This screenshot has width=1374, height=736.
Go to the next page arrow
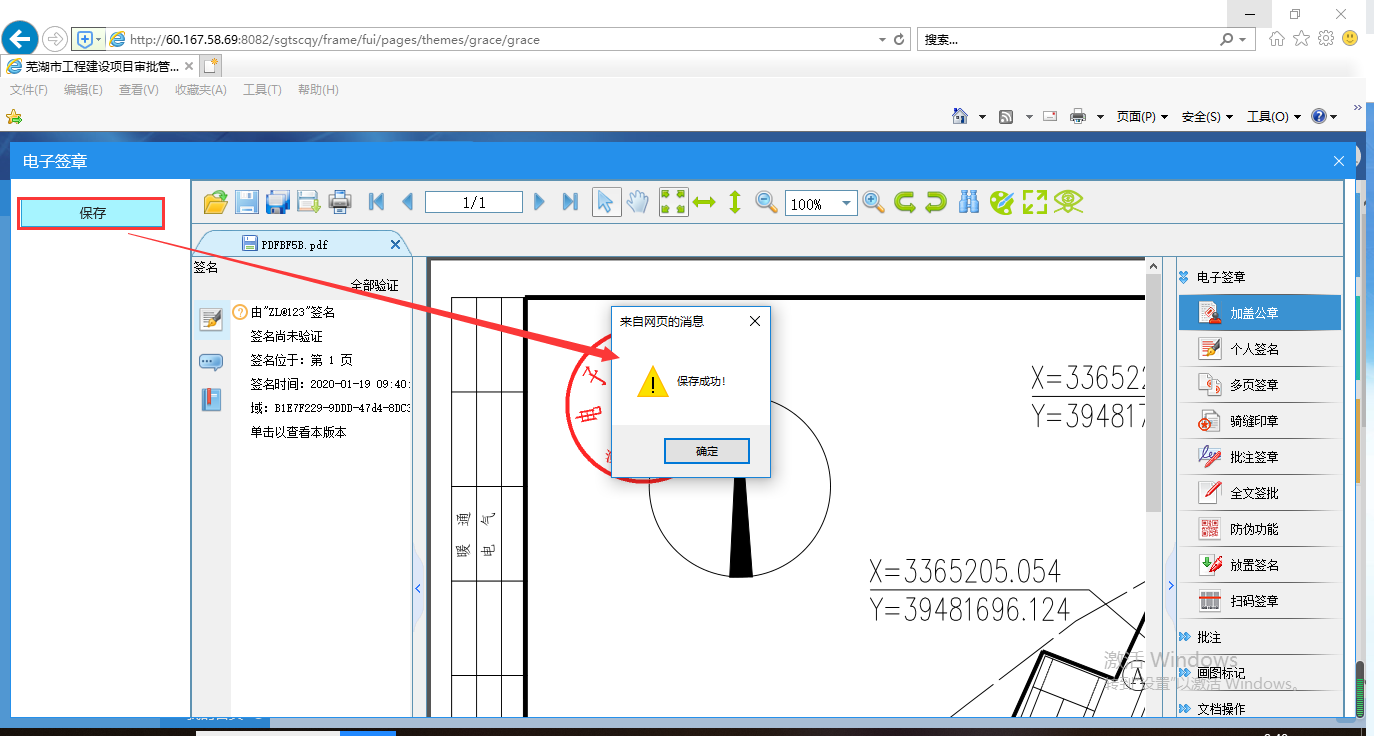540,202
